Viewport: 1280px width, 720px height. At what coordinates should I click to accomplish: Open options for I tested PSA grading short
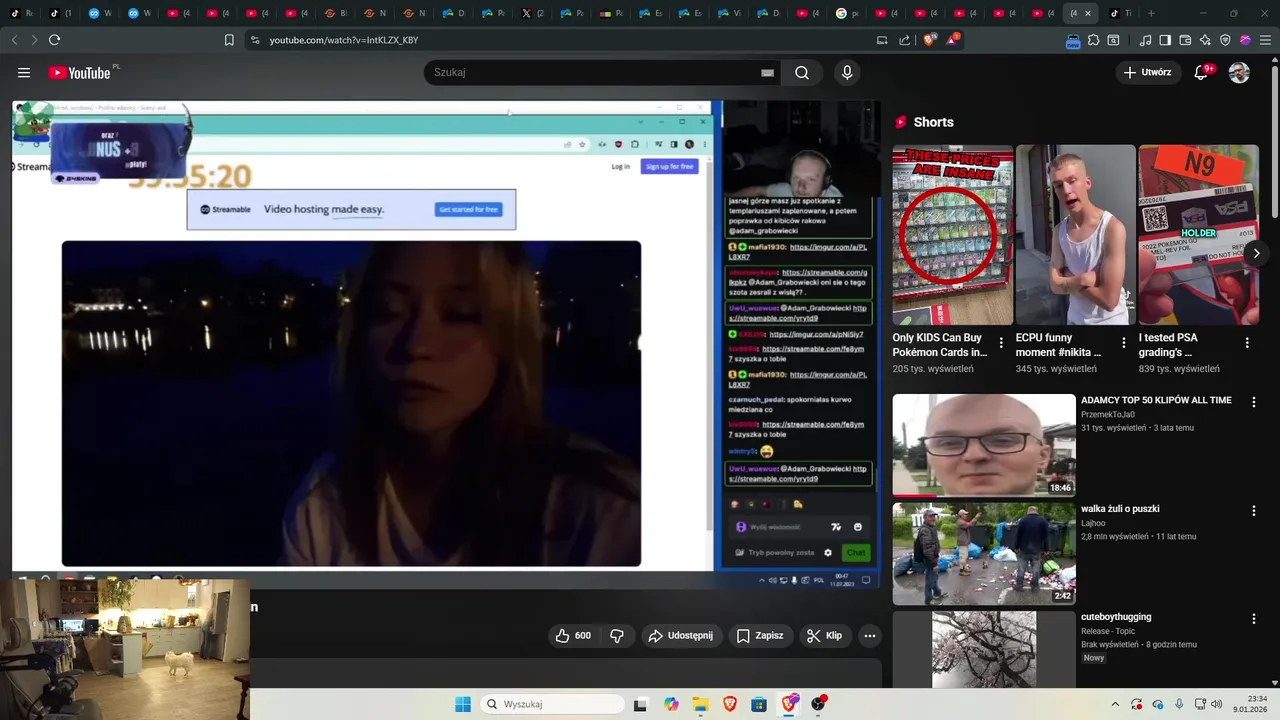(1247, 343)
